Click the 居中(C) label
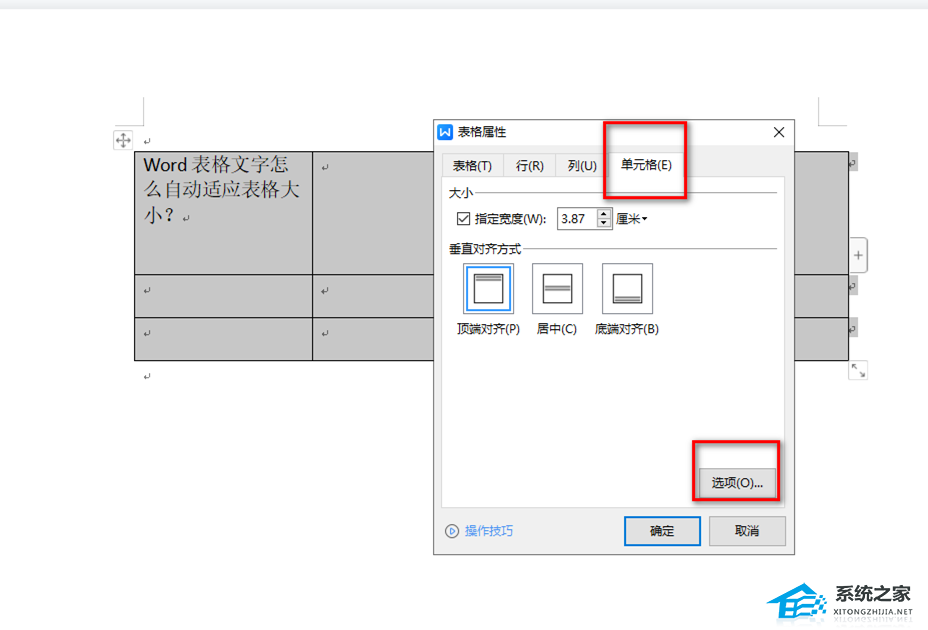Viewport: 928px width, 630px height. pyautogui.click(x=556, y=329)
